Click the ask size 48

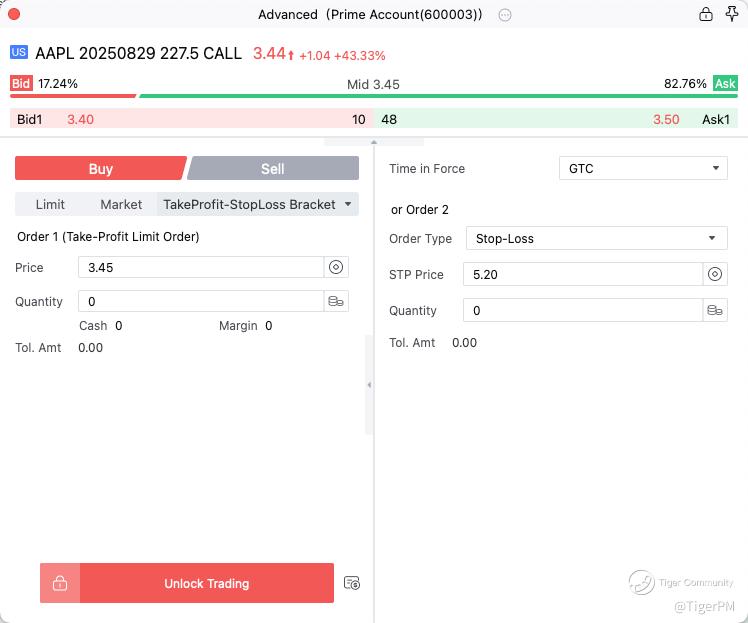(x=389, y=119)
